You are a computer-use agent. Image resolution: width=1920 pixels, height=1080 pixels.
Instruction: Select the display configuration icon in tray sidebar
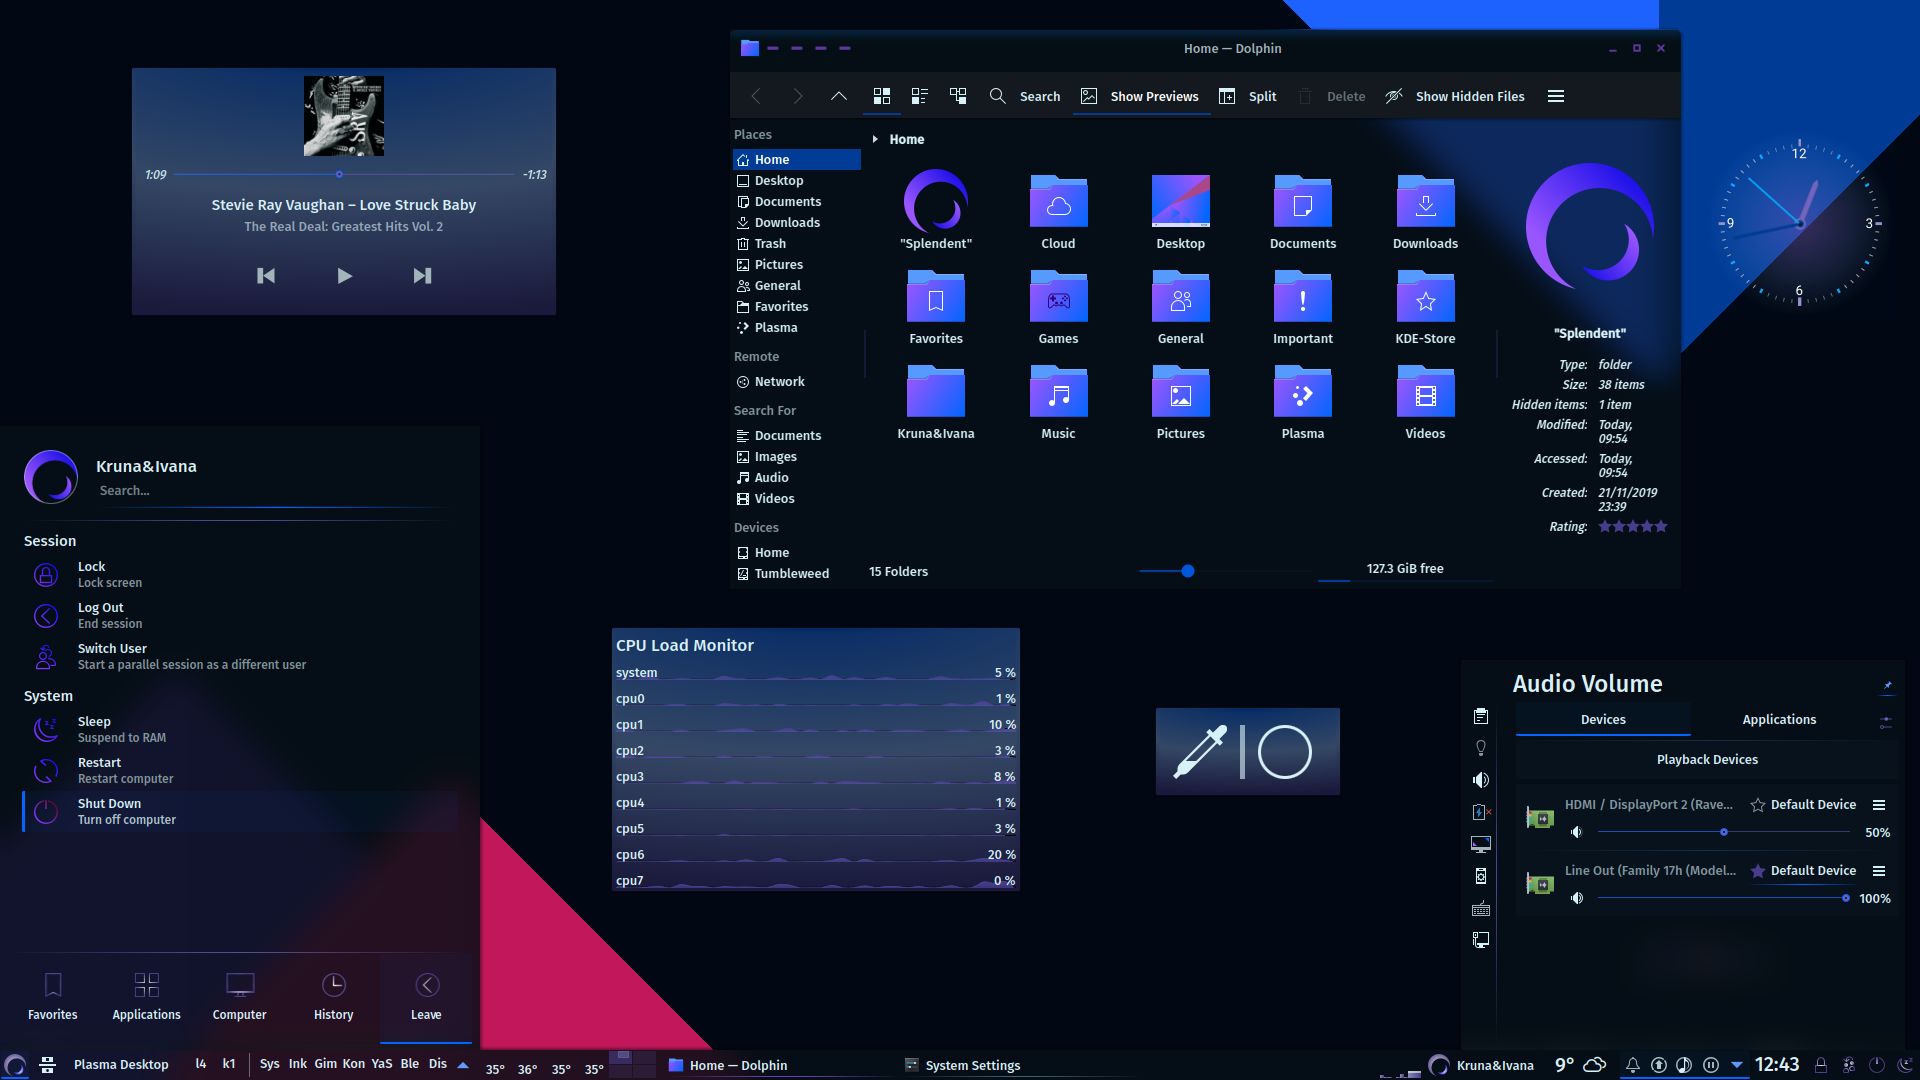1481,843
